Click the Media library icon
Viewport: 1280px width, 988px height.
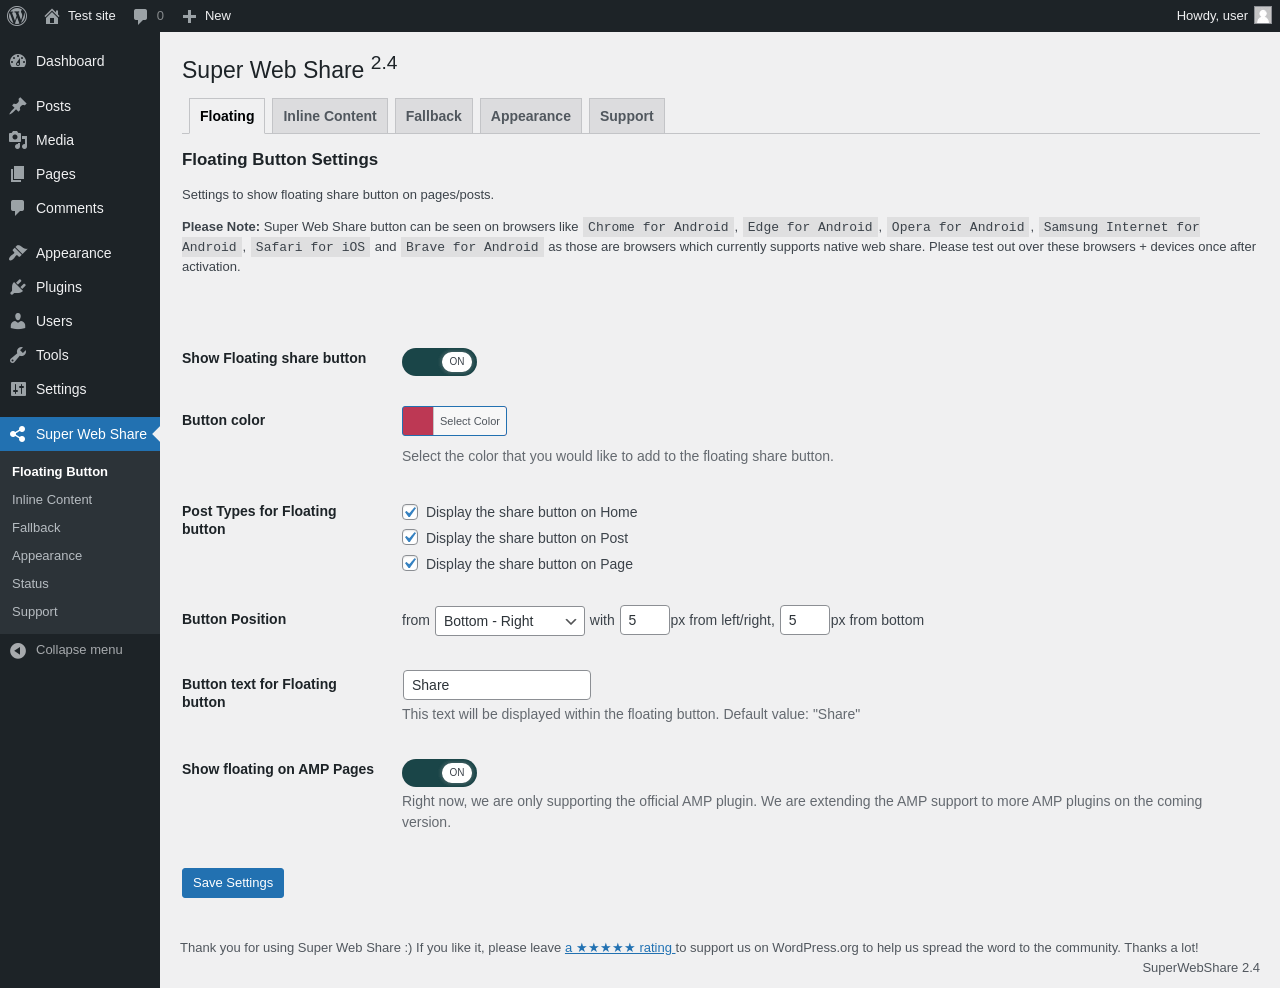coord(18,140)
